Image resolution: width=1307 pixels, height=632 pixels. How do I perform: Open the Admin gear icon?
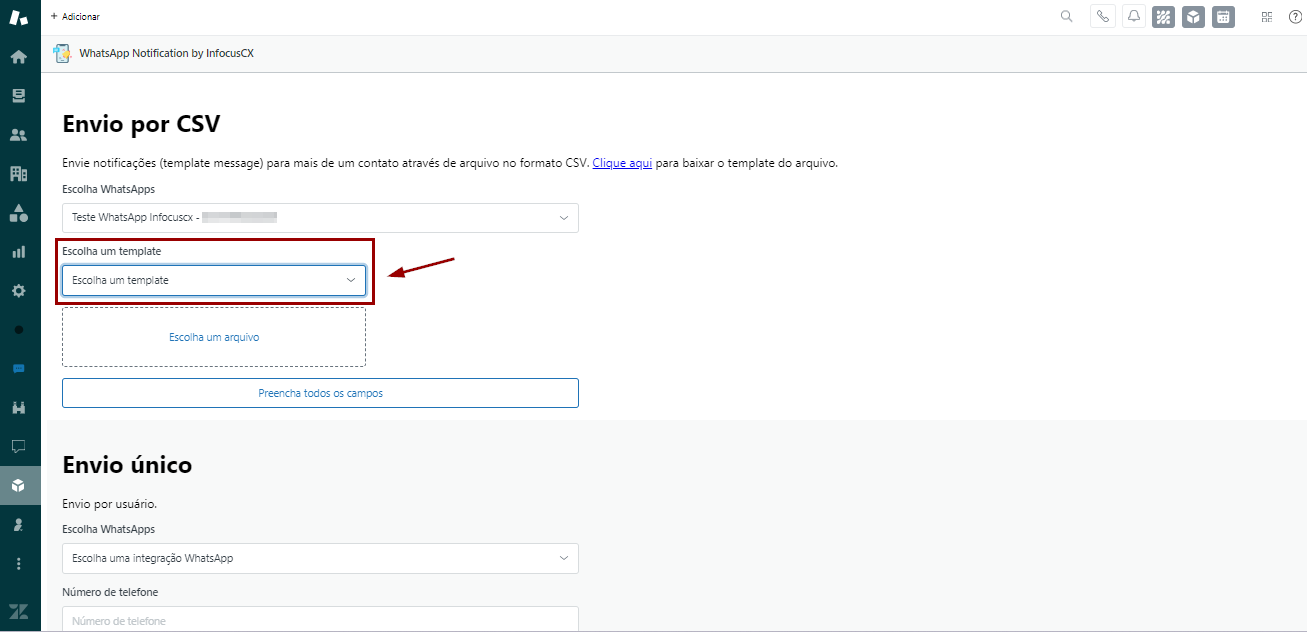pyautogui.click(x=18, y=291)
